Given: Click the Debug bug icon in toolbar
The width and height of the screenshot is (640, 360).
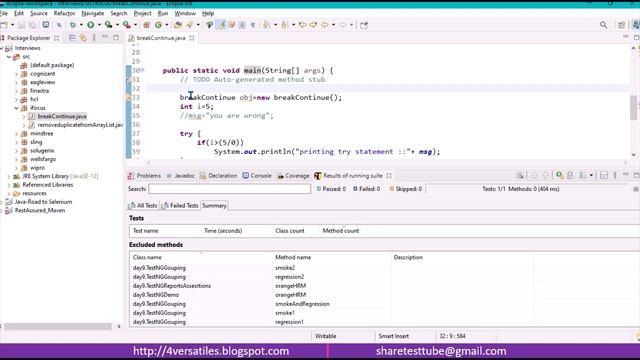Looking at the screenshot, I should click(73, 25).
